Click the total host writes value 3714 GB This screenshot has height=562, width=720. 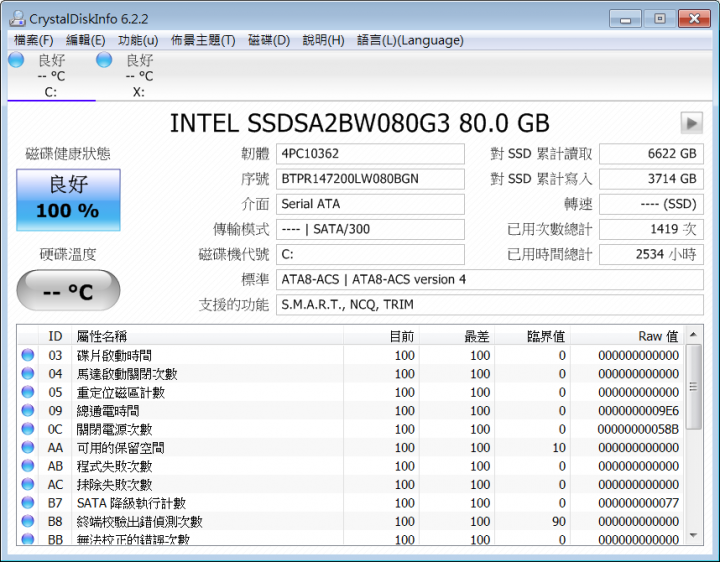point(651,179)
